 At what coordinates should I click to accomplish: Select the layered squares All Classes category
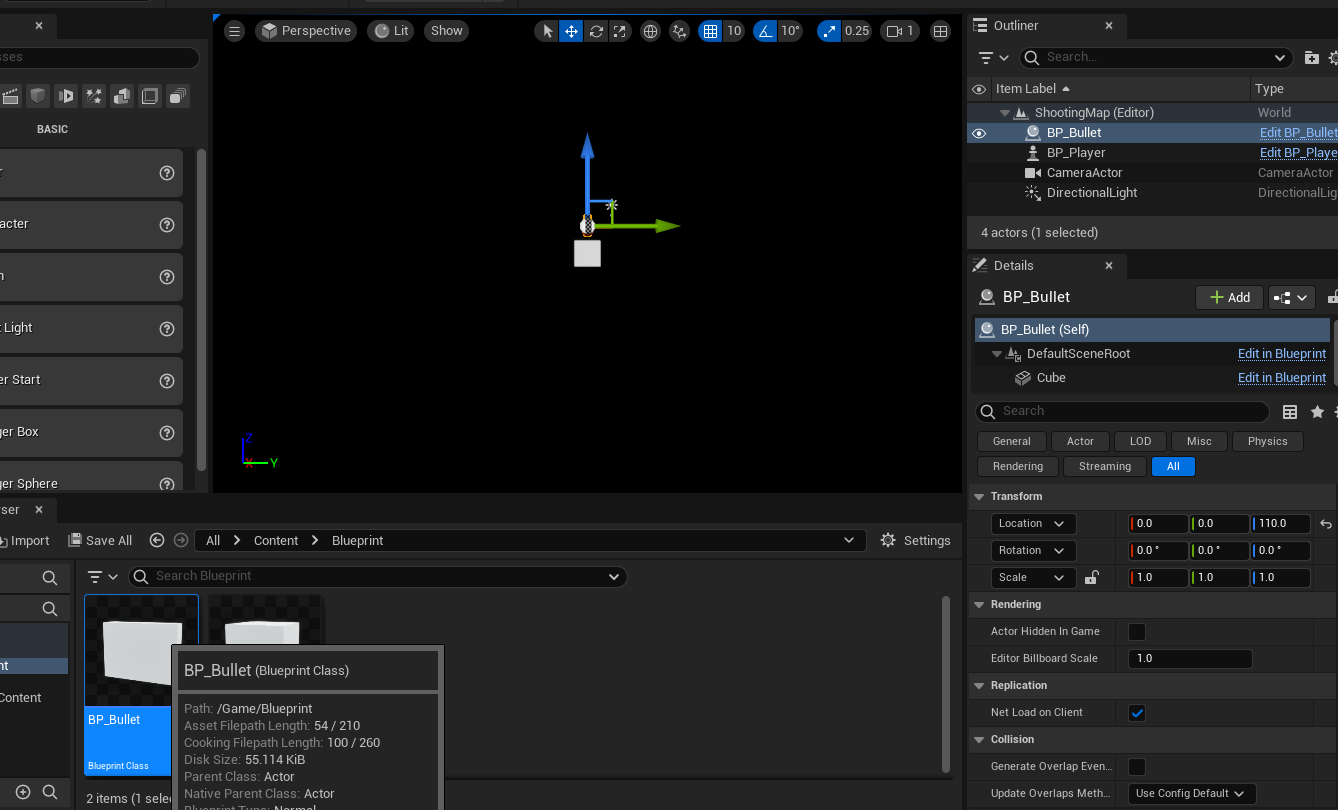(178, 96)
